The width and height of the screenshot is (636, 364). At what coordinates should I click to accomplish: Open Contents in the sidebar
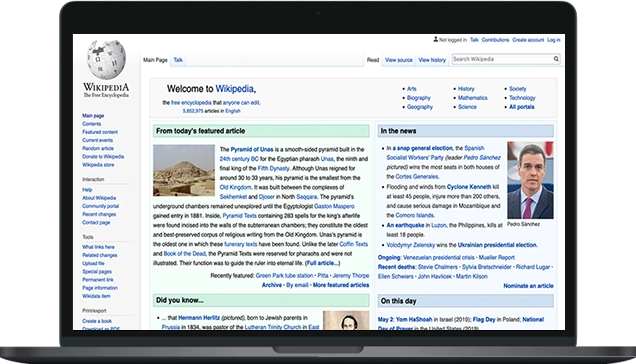pos(92,124)
